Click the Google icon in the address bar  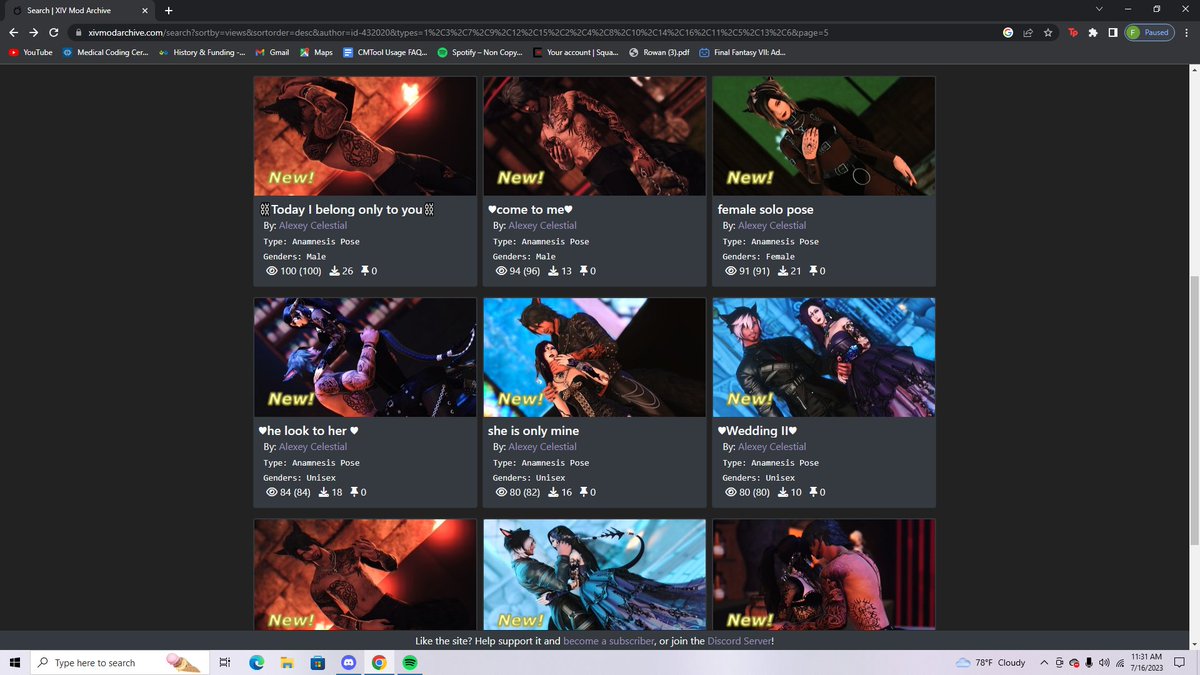pos(1008,32)
